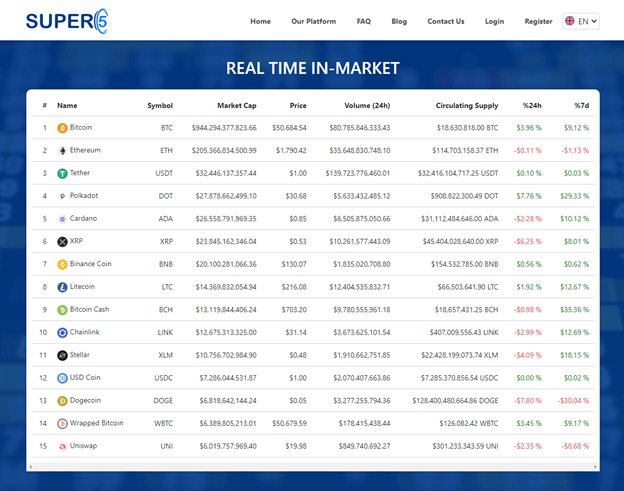
Task: Click the Dogecoin coin icon
Action: coord(62,401)
